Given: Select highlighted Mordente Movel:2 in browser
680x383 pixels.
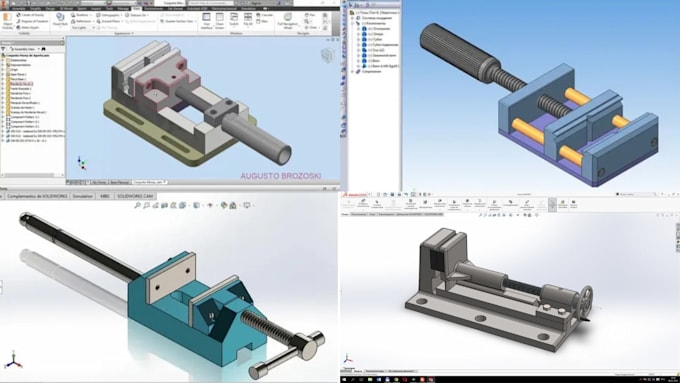Looking at the screenshot, I should click(21, 84).
